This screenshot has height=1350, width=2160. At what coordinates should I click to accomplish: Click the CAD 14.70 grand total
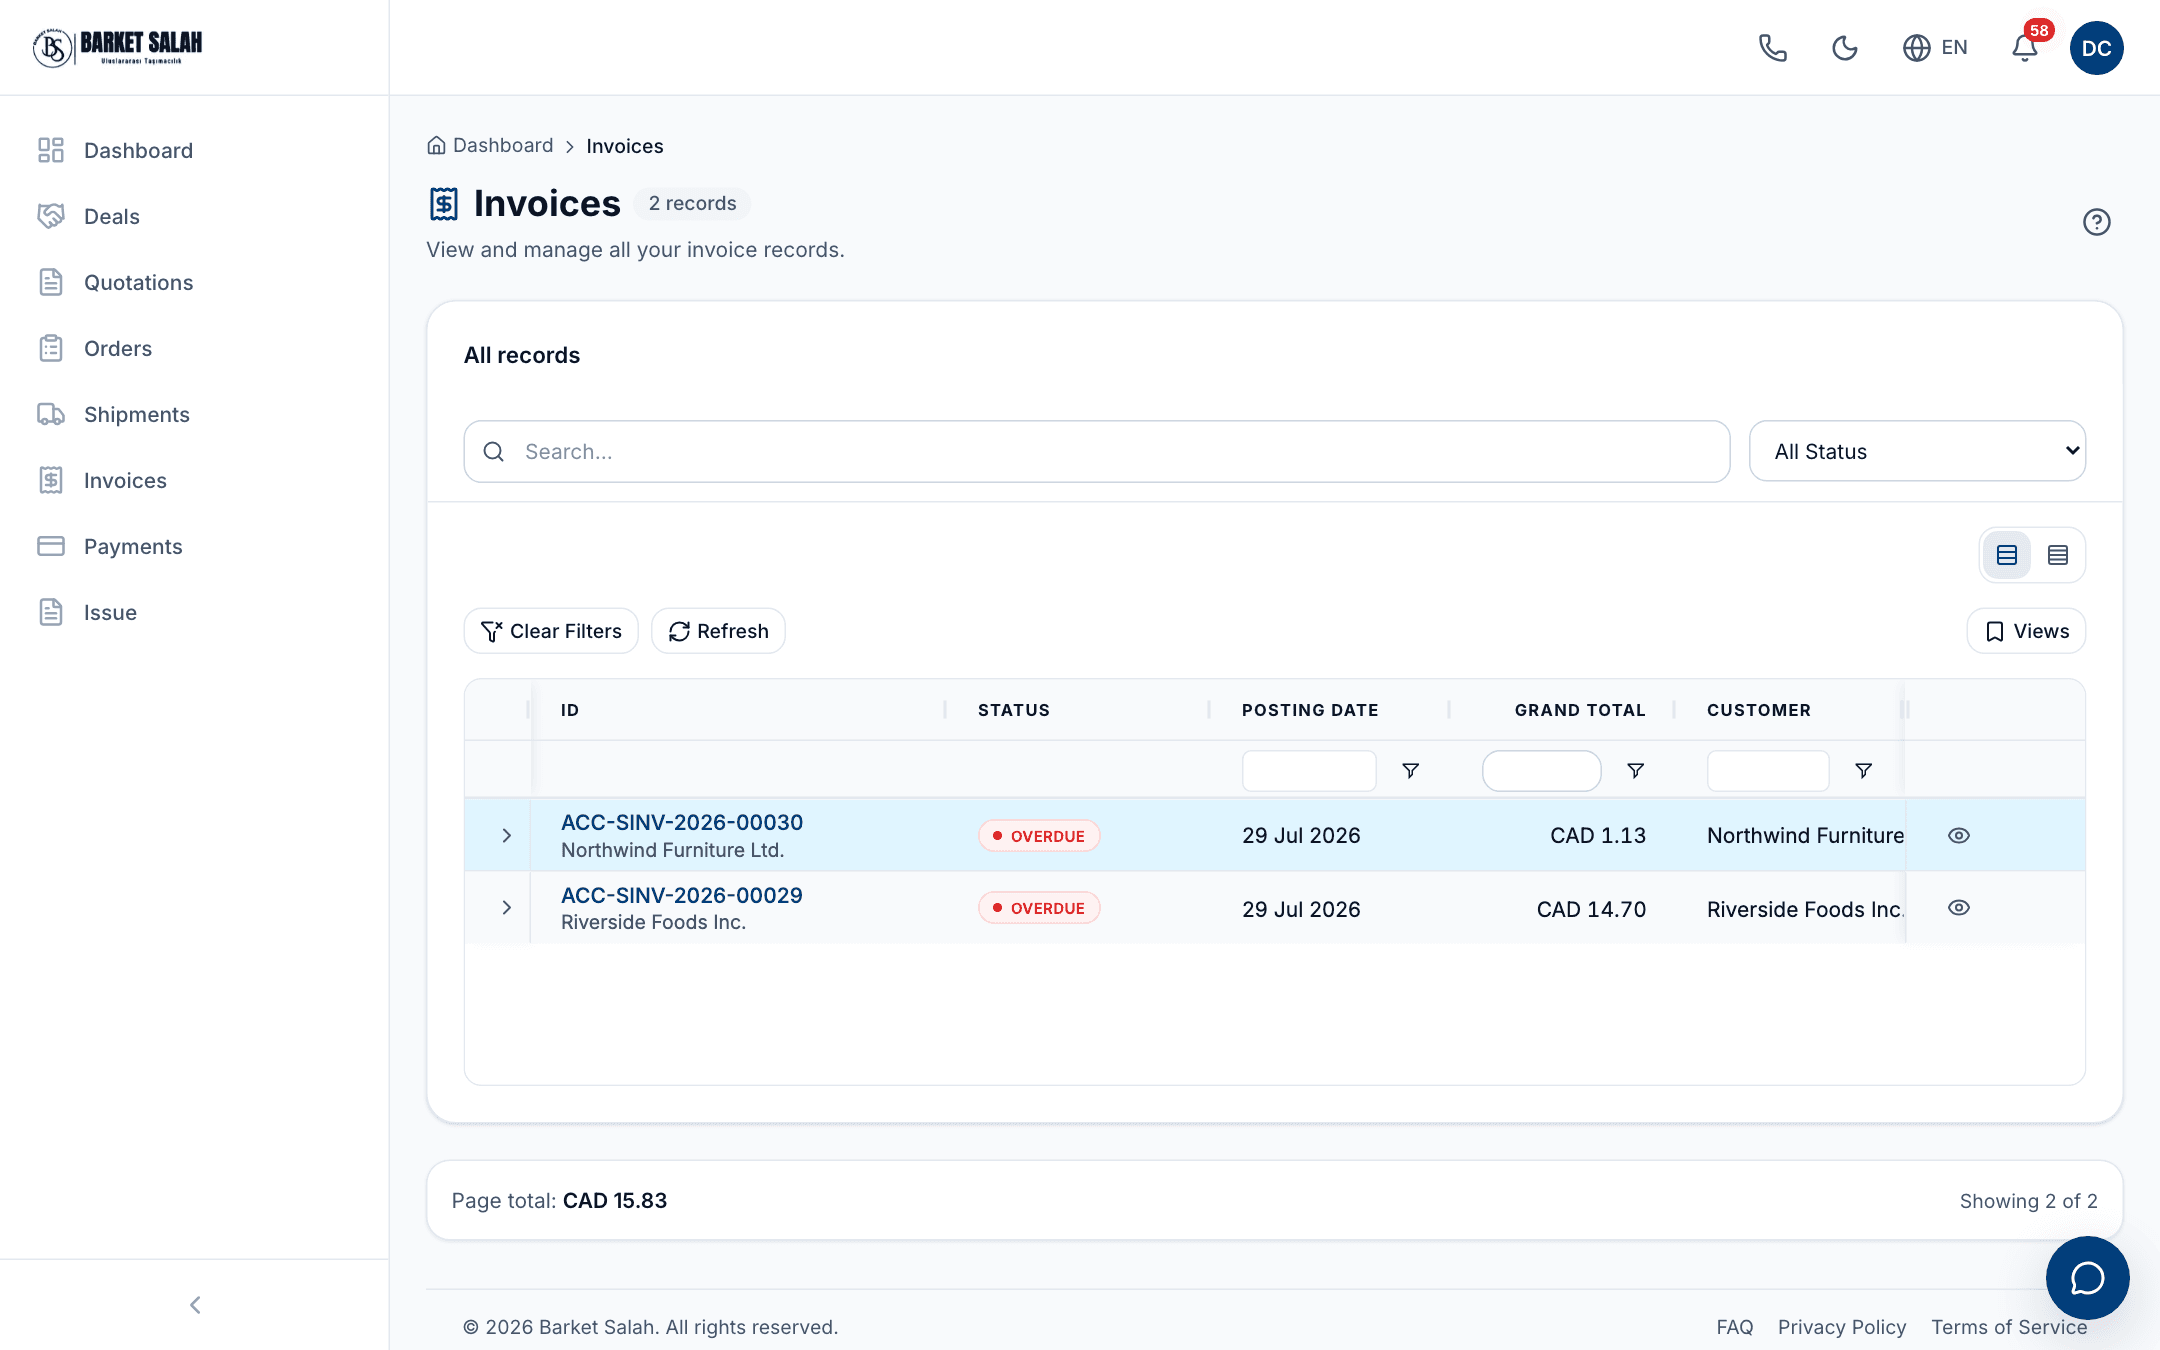[1590, 909]
